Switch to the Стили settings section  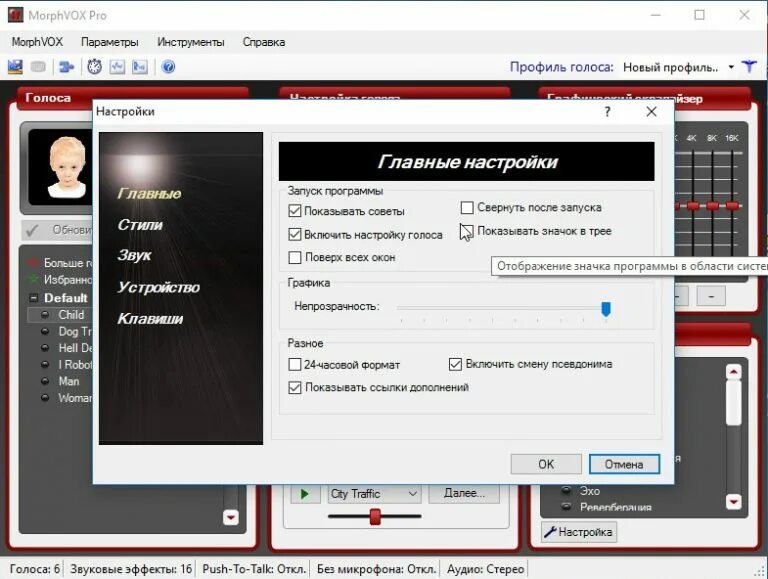coord(140,225)
